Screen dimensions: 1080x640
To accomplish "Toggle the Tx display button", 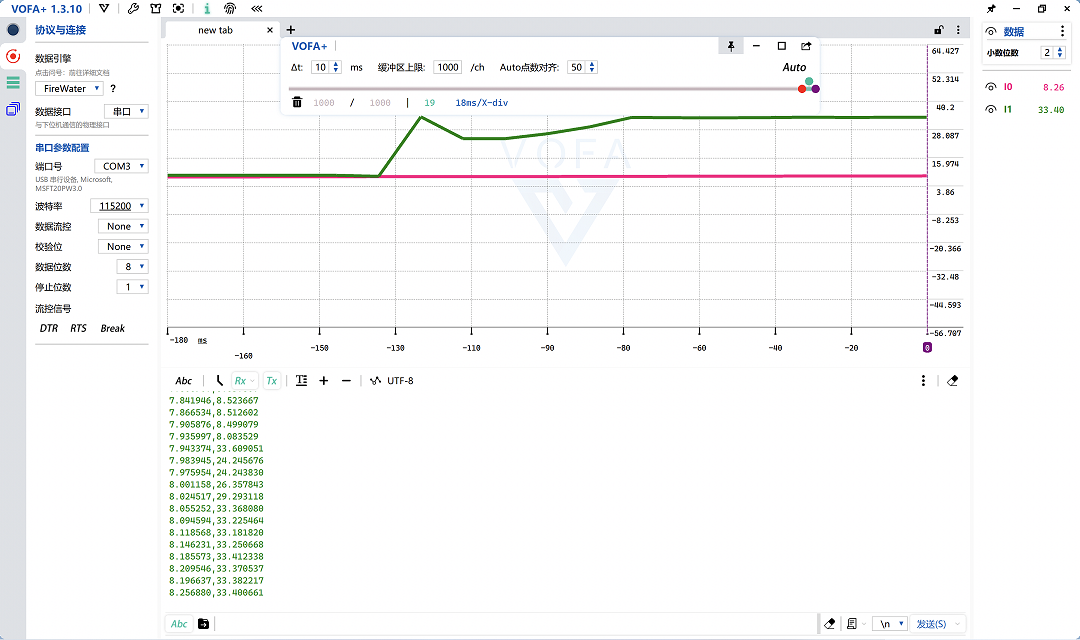I will click(x=272, y=380).
